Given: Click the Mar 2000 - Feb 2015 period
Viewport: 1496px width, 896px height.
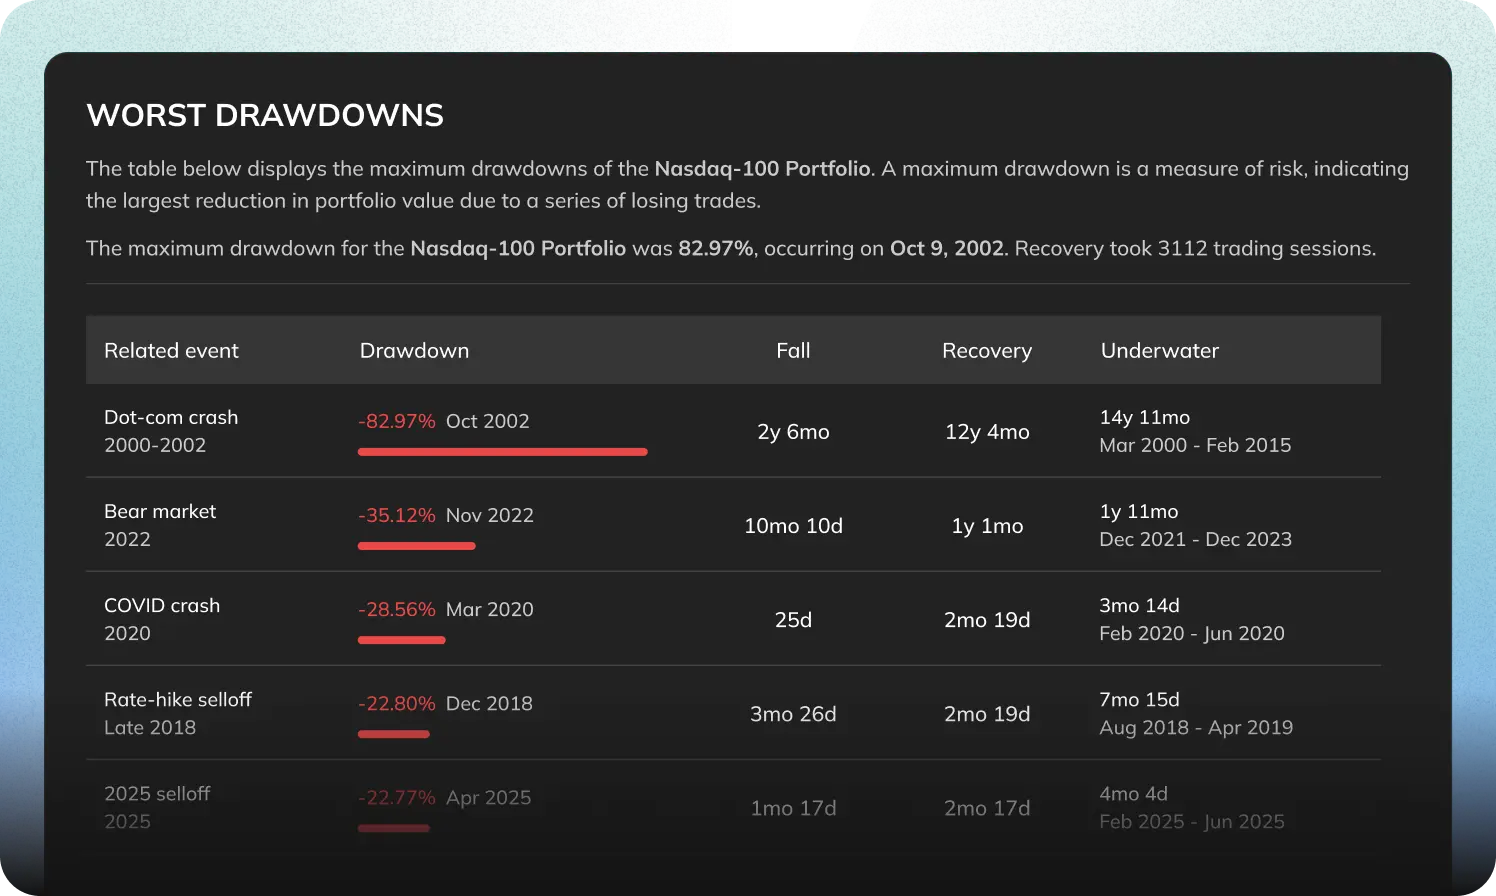Looking at the screenshot, I should (1195, 445).
